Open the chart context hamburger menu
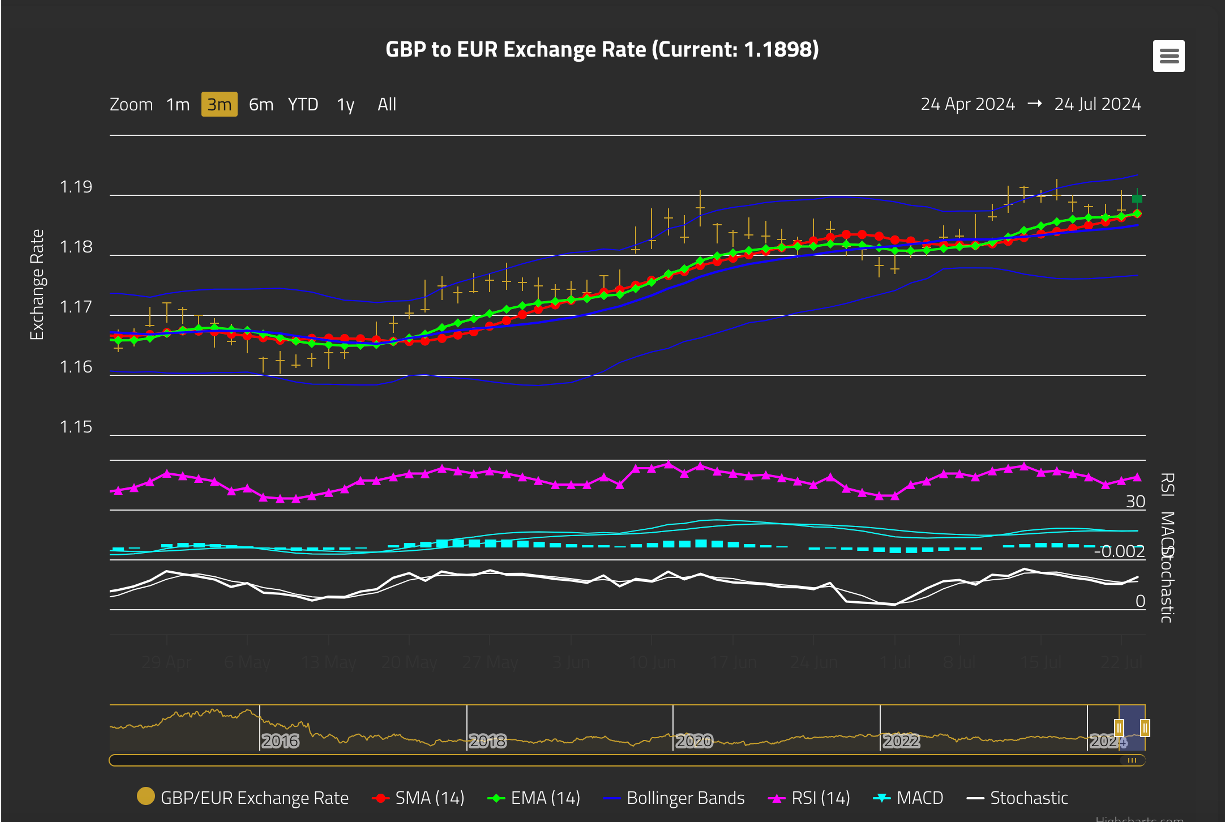1226x822 pixels. [1168, 56]
